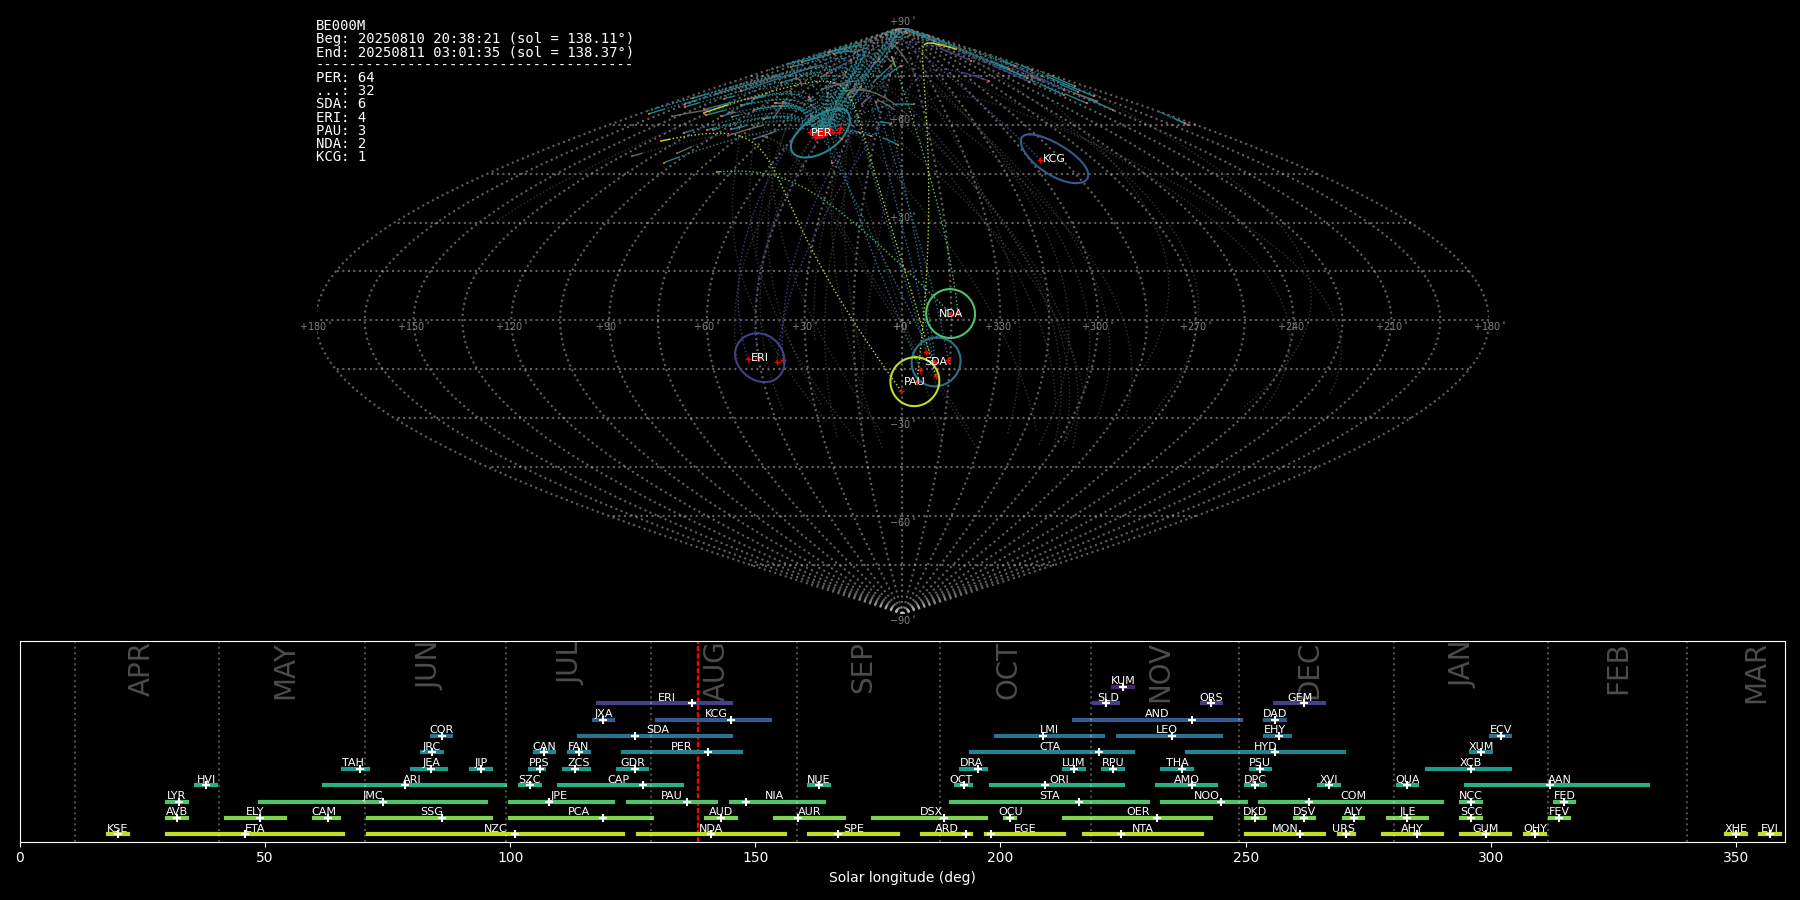Select the KSE shower bar in timeline
The height and width of the screenshot is (900, 1800).
(118, 834)
